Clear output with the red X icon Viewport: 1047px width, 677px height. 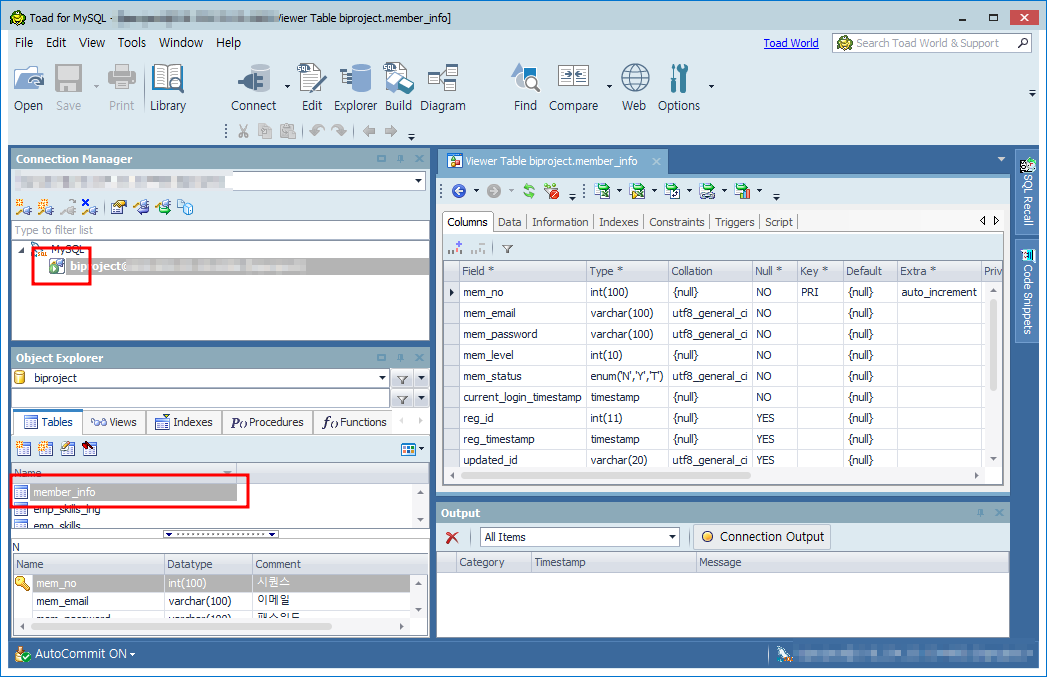click(x=452, y=537)
